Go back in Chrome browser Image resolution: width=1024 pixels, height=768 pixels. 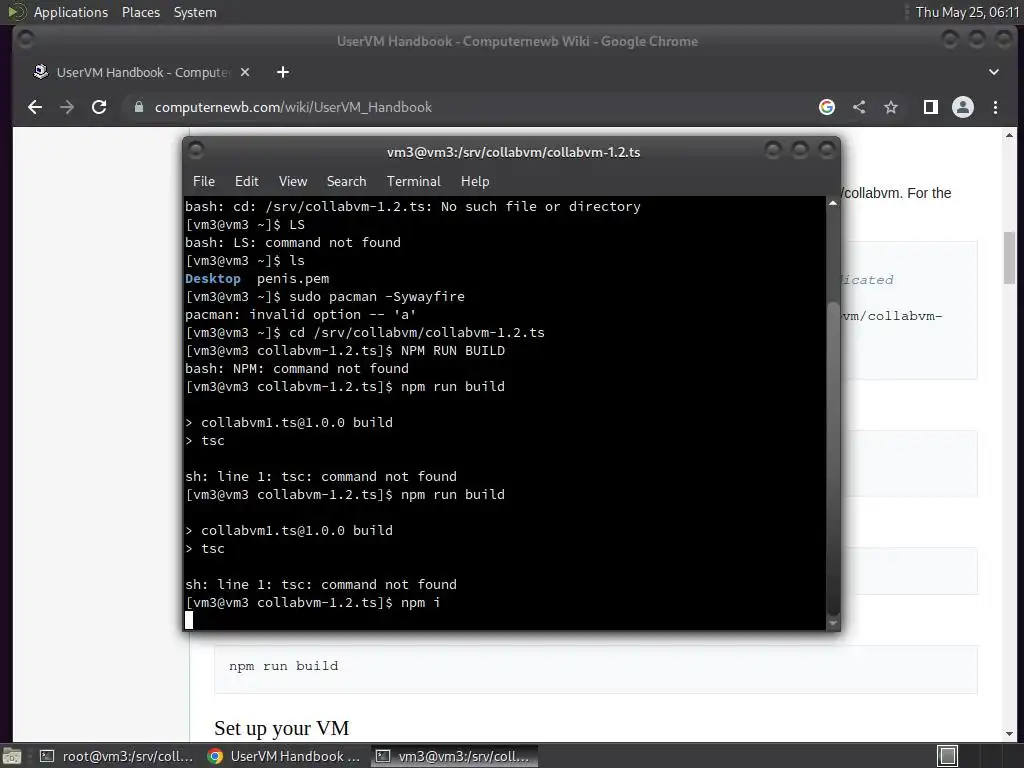coord(35,107)
